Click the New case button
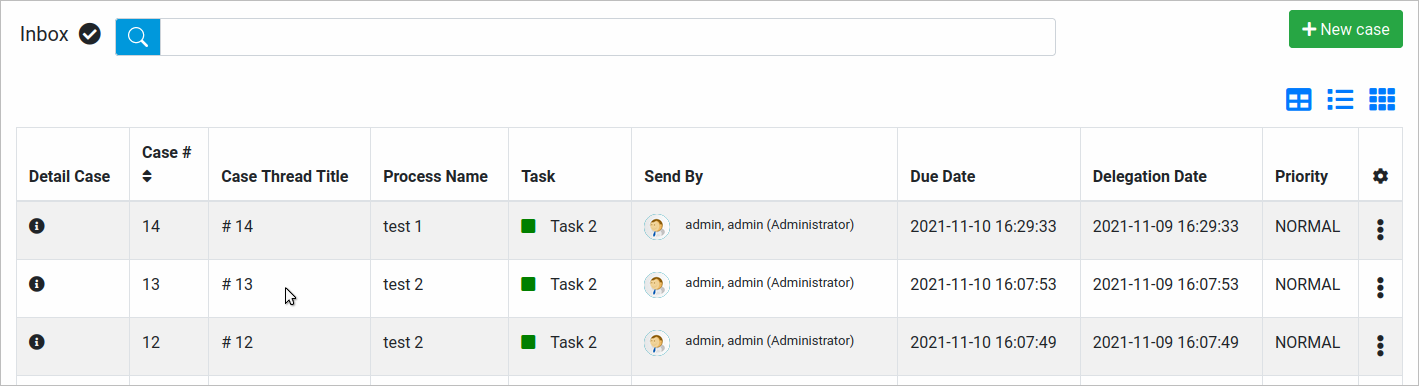1419x386 pixels. [1345, 29]
